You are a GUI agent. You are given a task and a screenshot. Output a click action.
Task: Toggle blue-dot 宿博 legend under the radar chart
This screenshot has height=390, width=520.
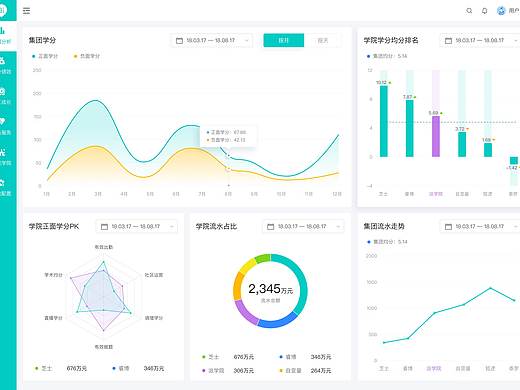click(x=121, y=369)
